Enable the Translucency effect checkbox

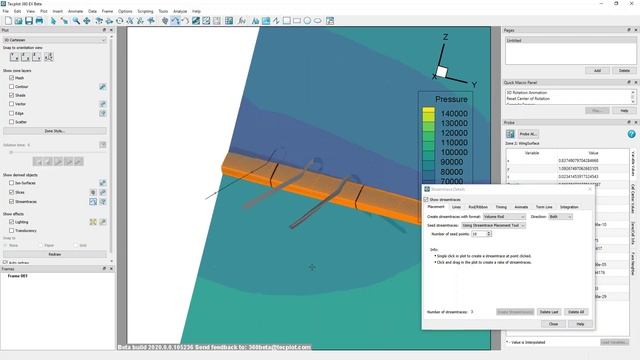(11, 231)
